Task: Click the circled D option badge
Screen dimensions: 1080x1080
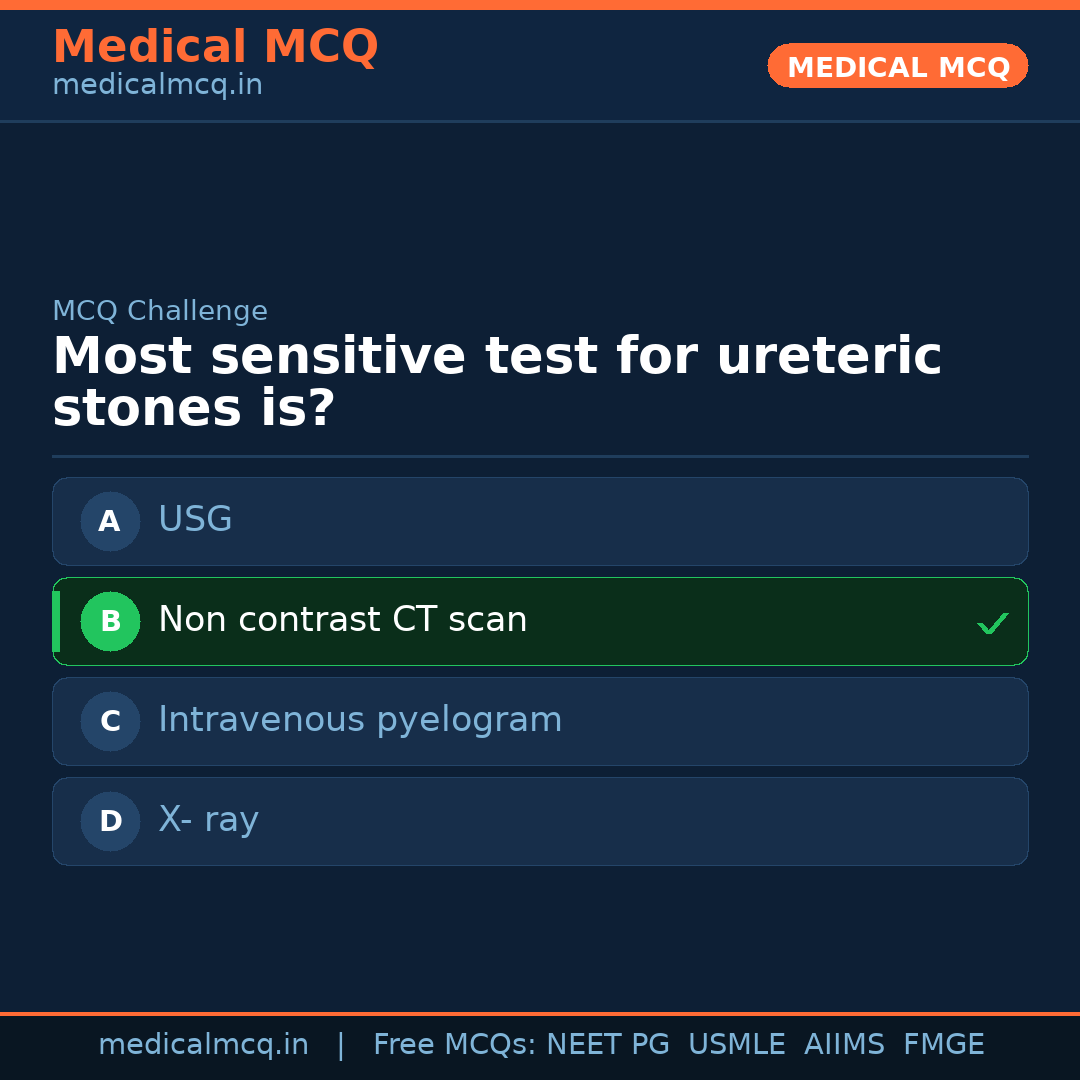Action: pos(110,821)
